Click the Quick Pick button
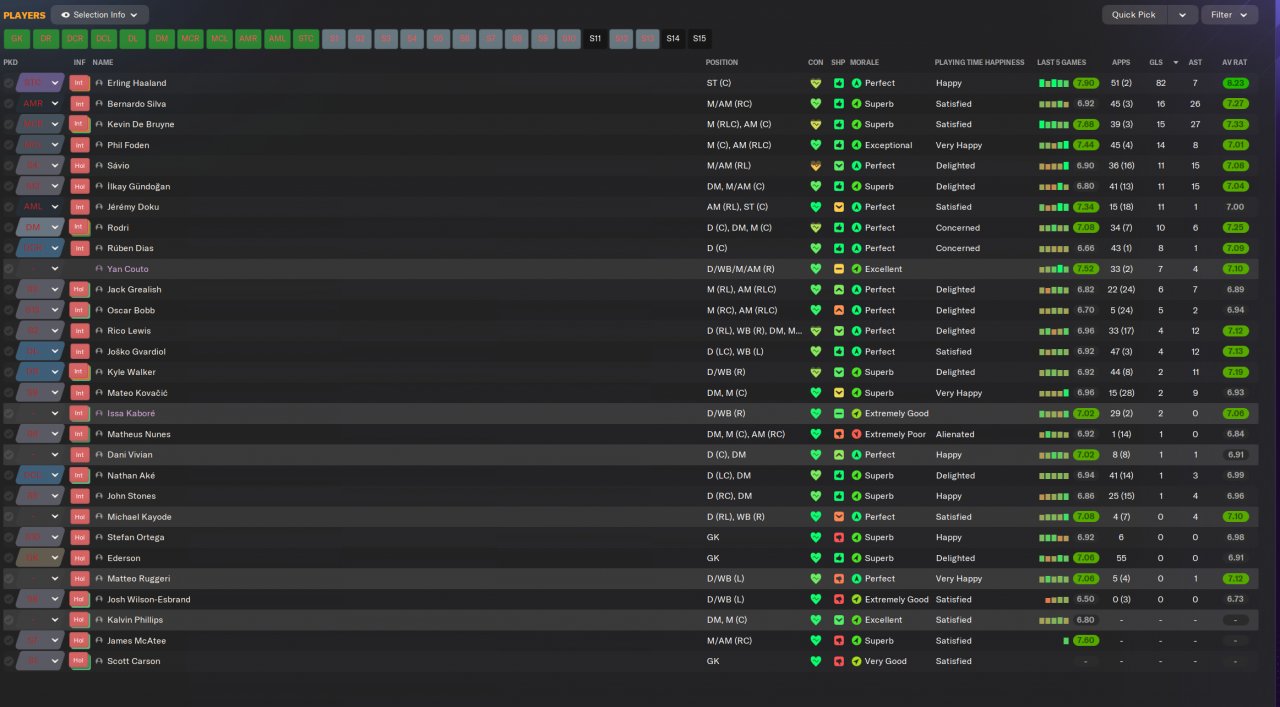This screenshot has height=707, width=1280. click(1134, 15)
